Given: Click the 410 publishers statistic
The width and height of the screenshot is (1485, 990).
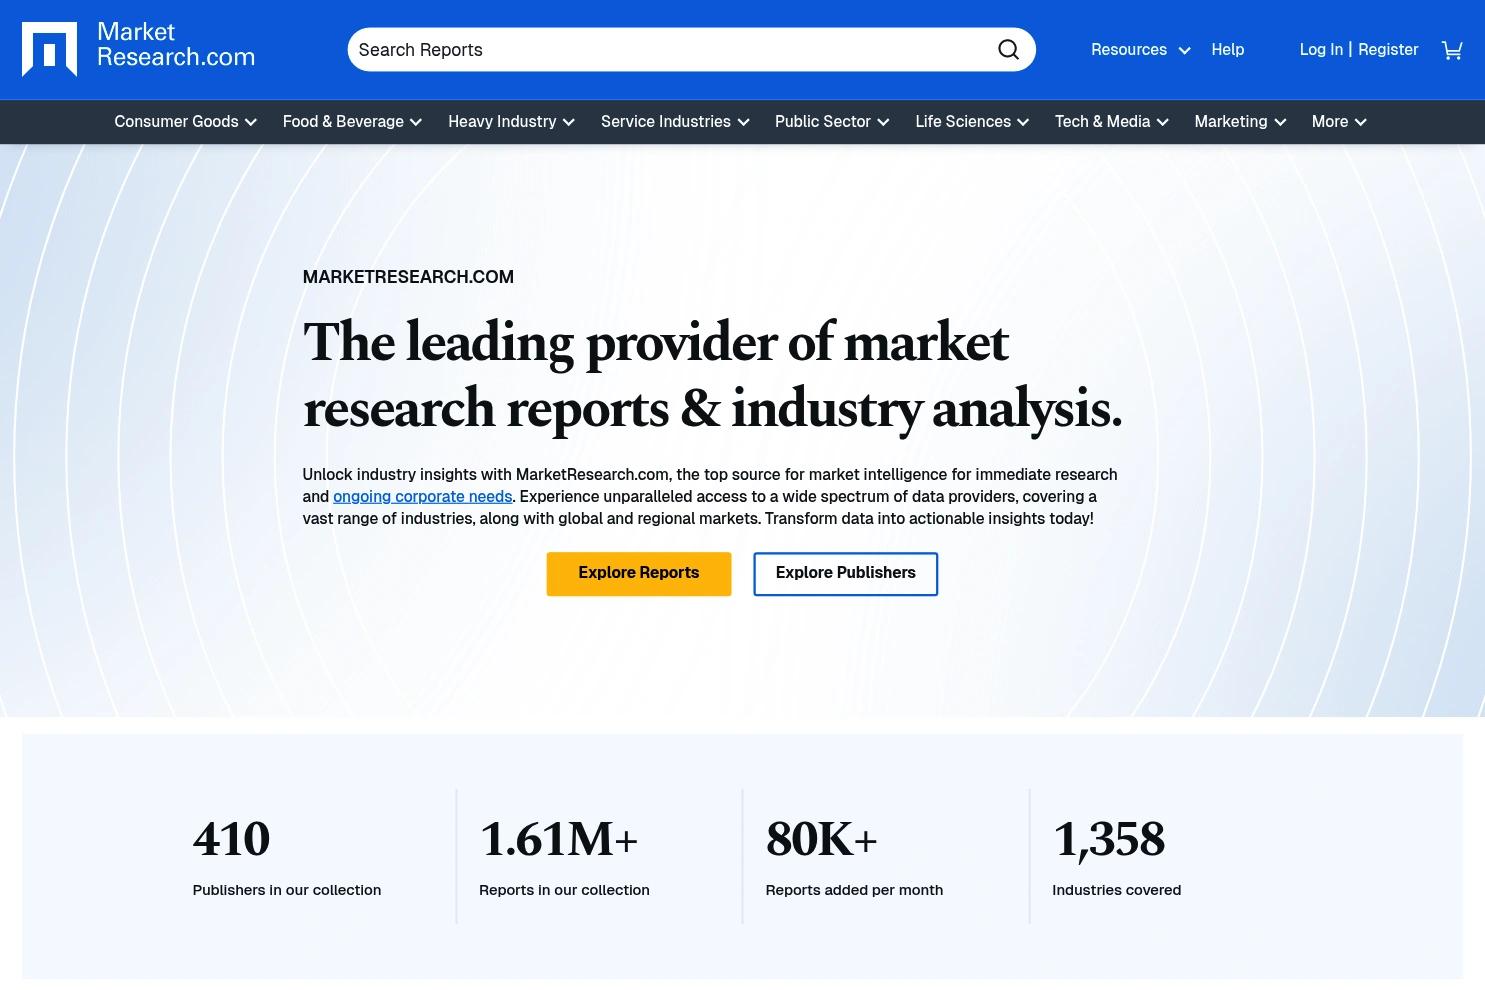Looking at the screenshot, I should pyautogui.click(x=231, y=839).
